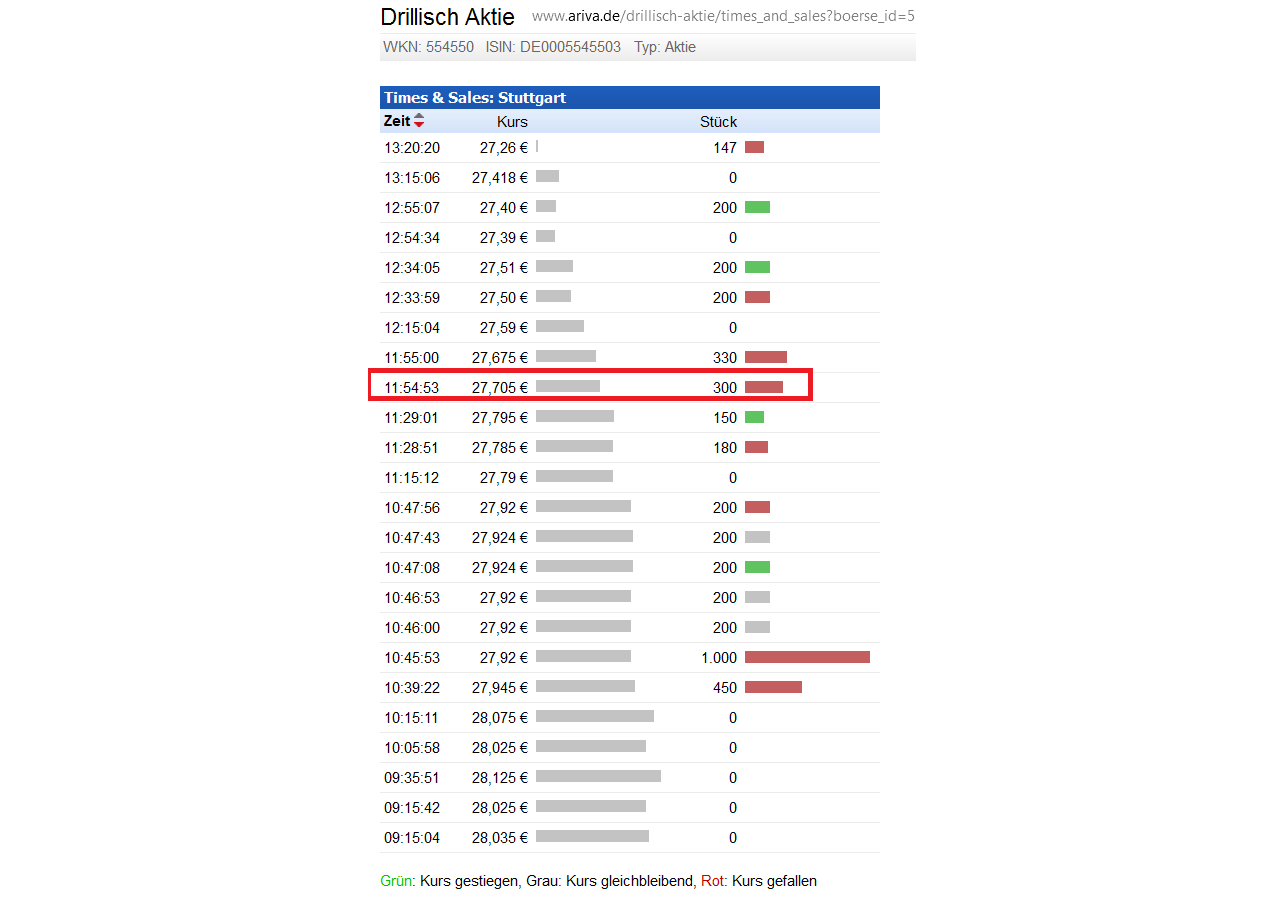Click the time 09:15:42
Screen dimensions: 1262x900
(x=412, y=808)
